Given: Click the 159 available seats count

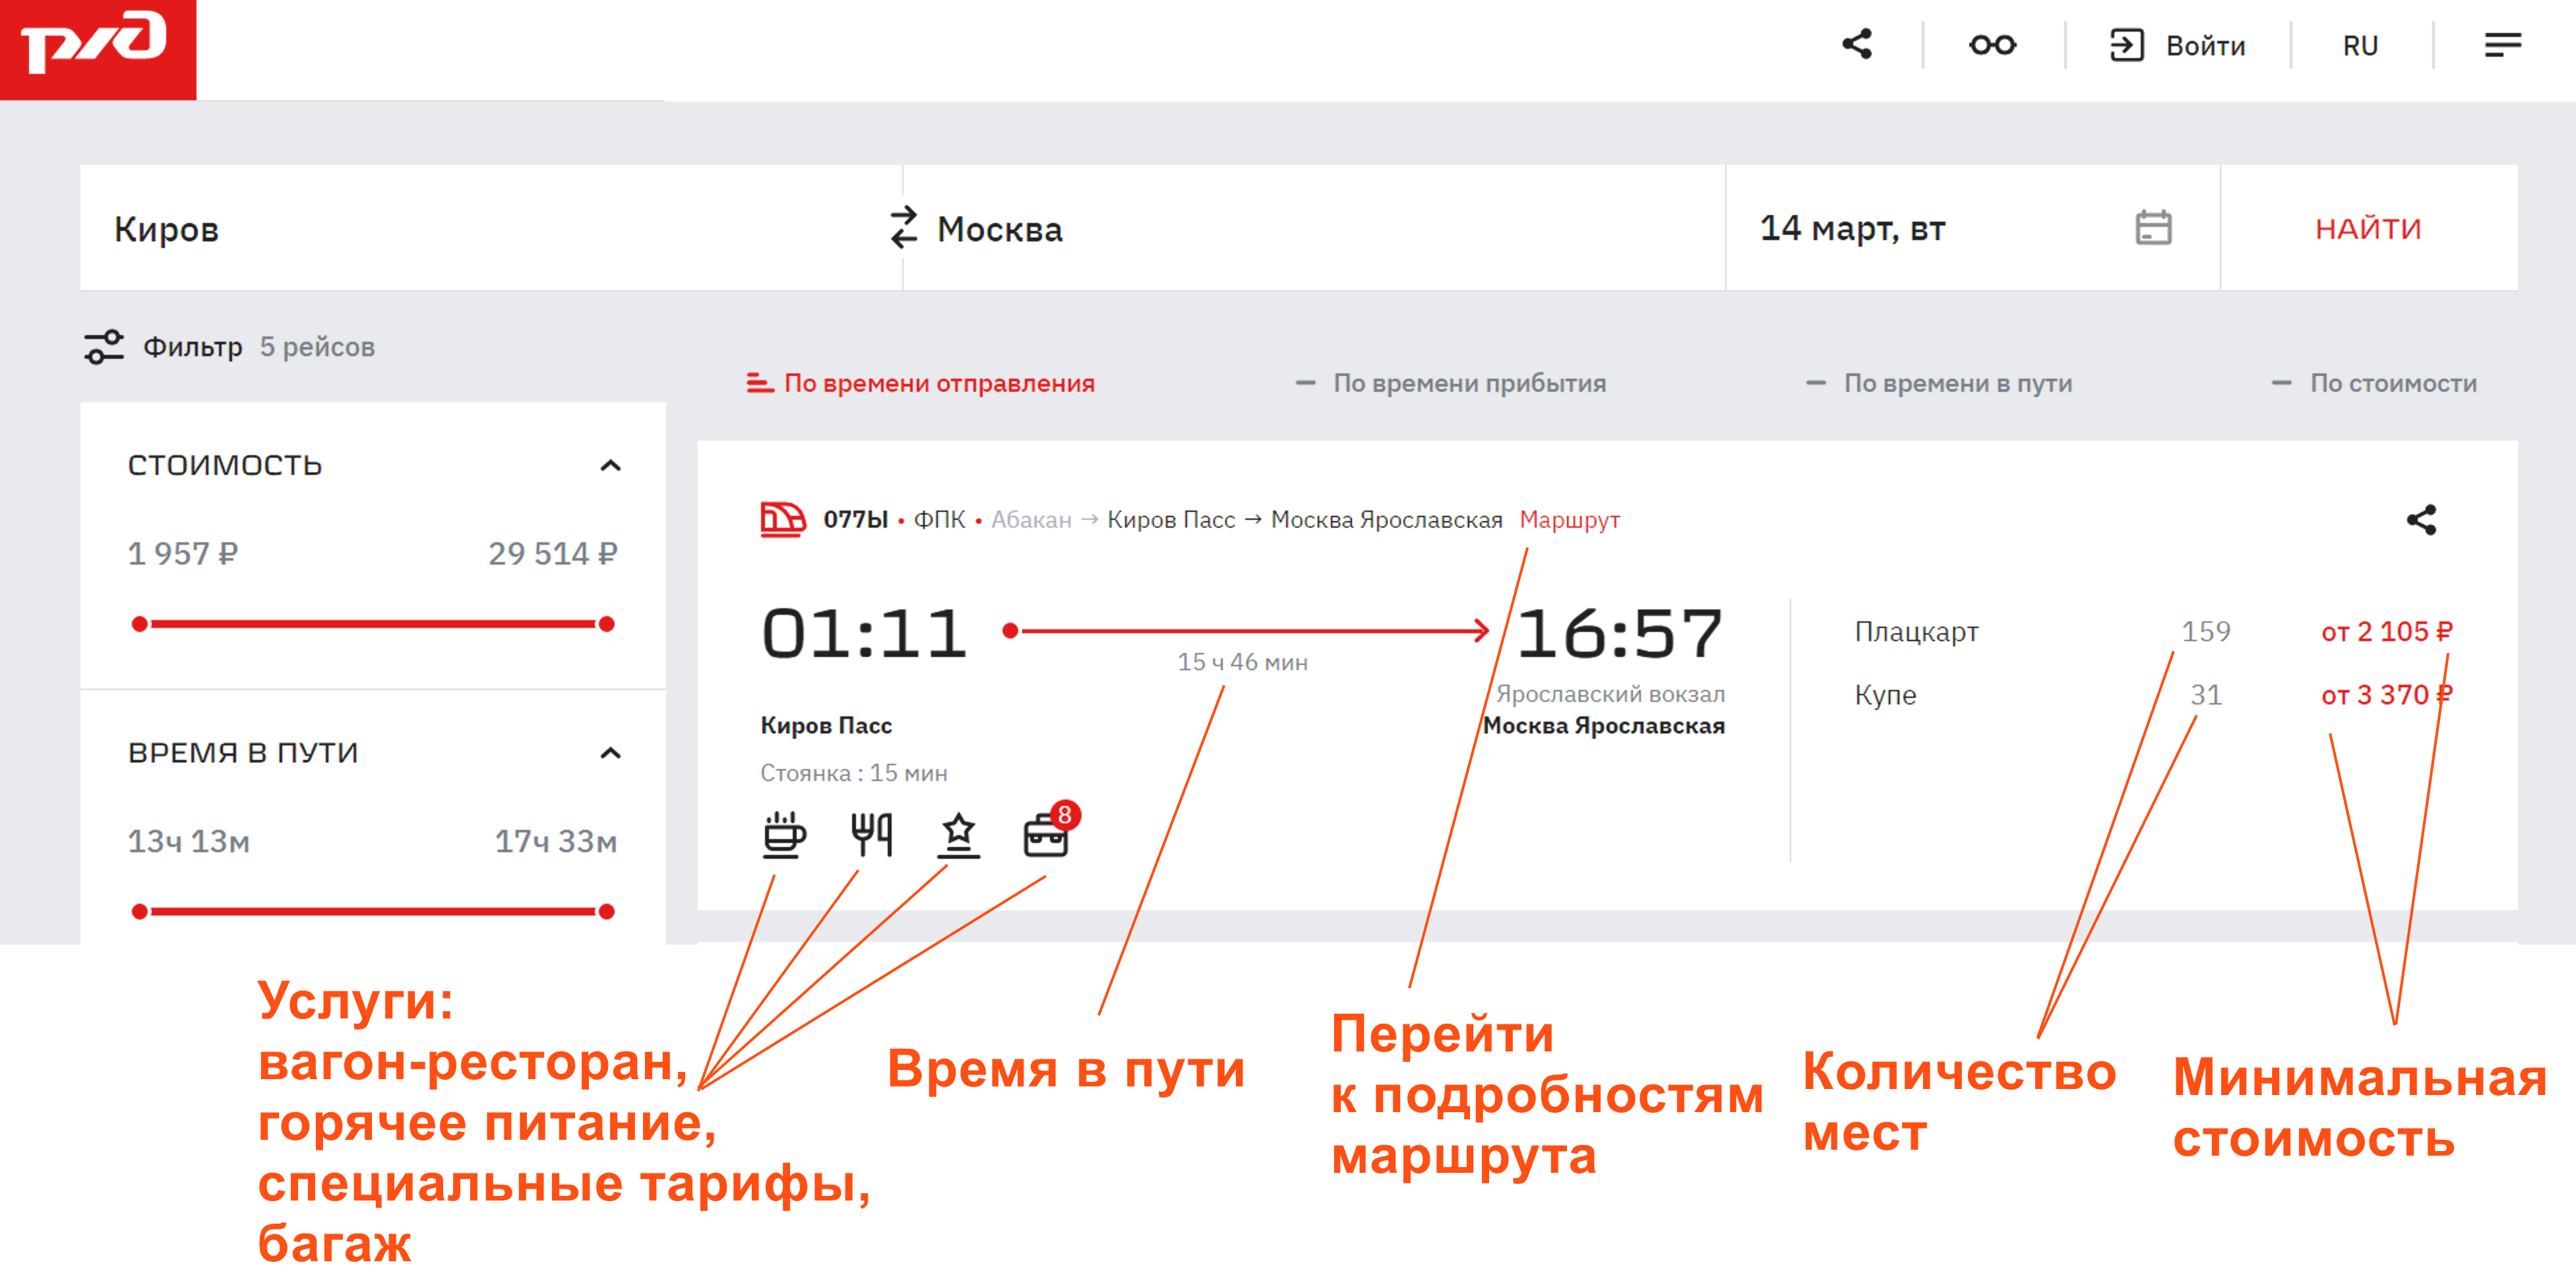Looking at the screenshot, I should (2206, 632).
